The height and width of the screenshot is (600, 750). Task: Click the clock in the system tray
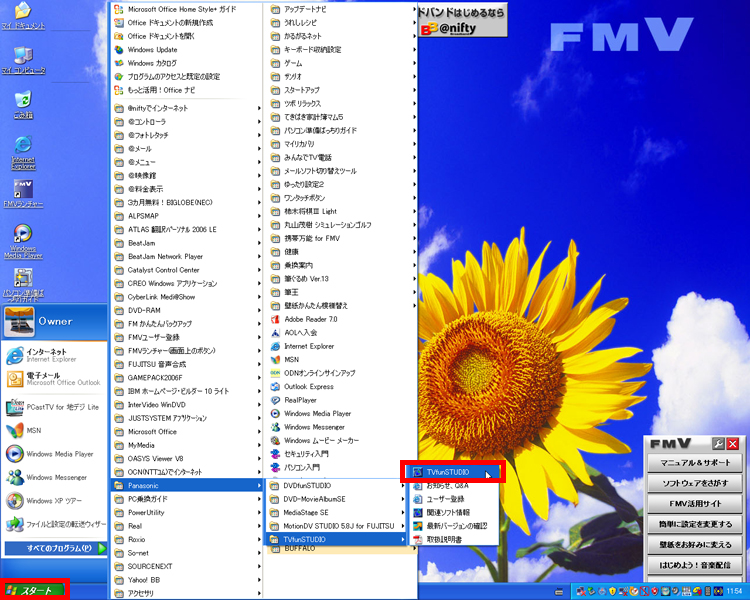tap(734, 591)
